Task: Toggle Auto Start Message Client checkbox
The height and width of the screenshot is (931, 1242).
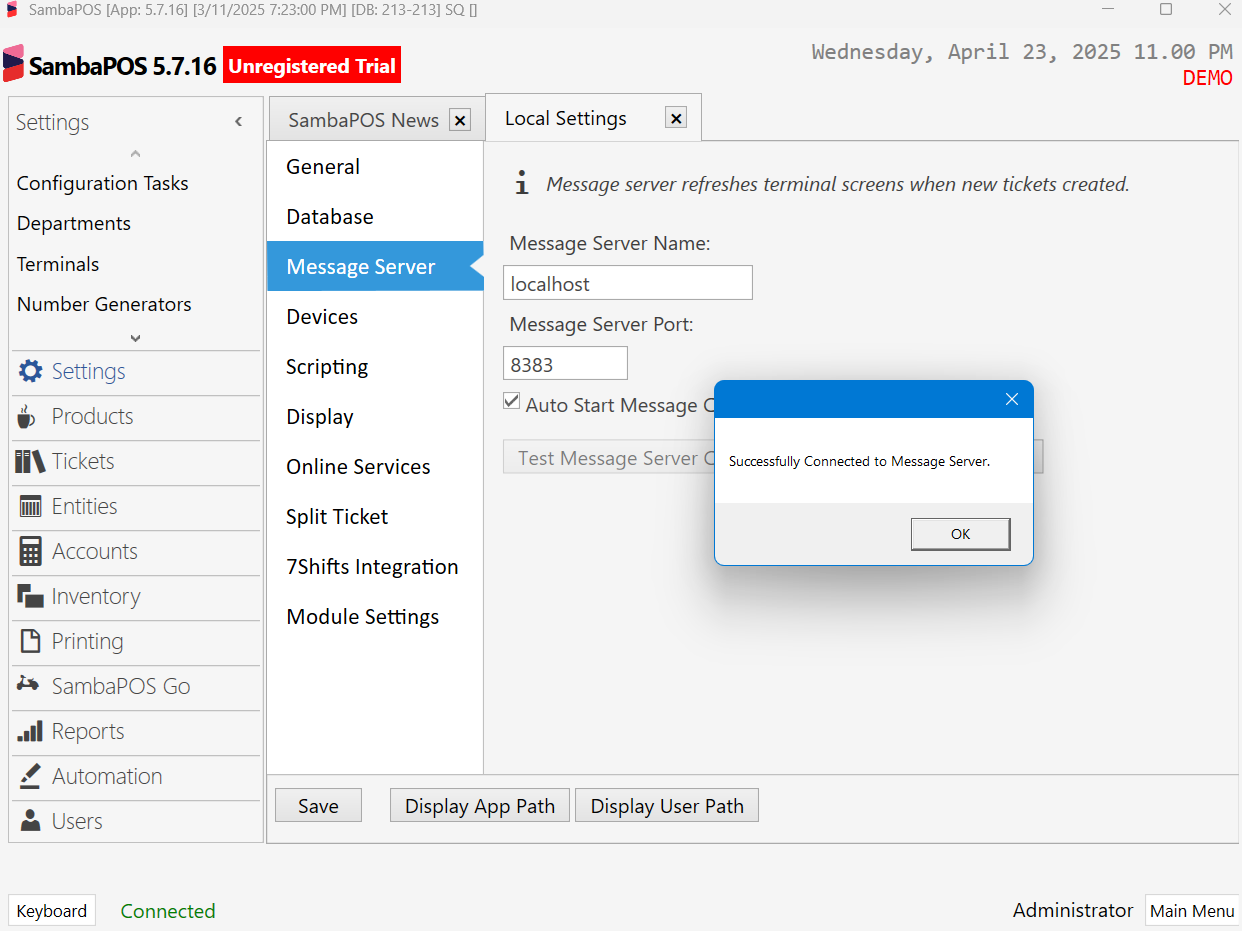Action: [512, 402]
